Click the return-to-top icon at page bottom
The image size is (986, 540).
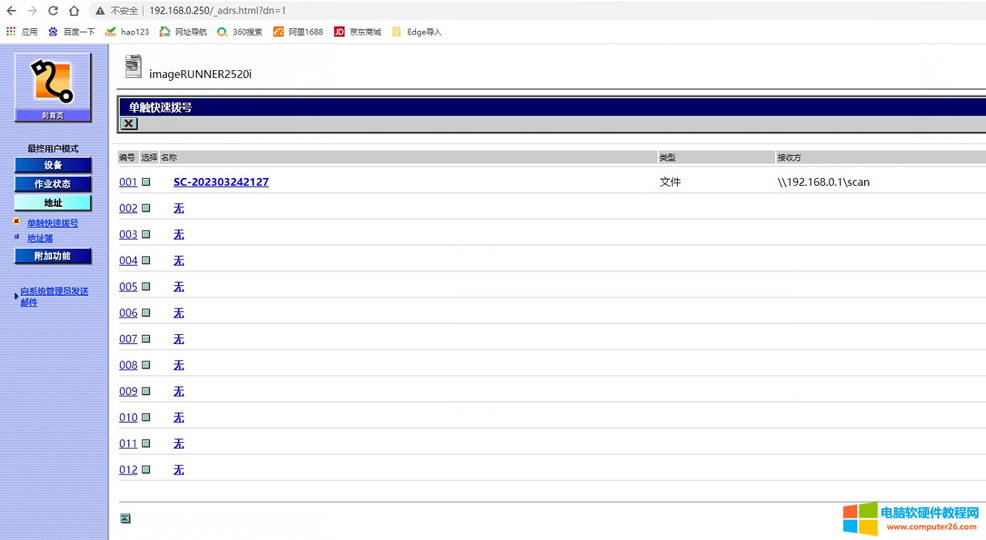coord(125,518)
